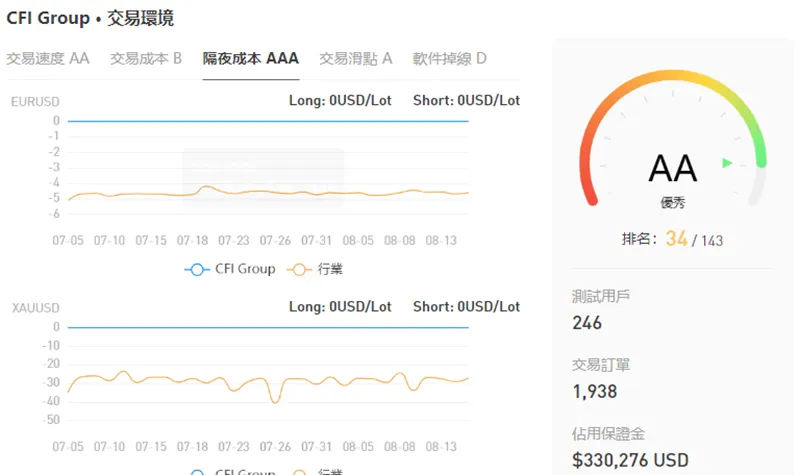799x475 pixels.
Task: Click the blue CFI Group line in XAUUSD chart
Action: click(x=268, y=327)
